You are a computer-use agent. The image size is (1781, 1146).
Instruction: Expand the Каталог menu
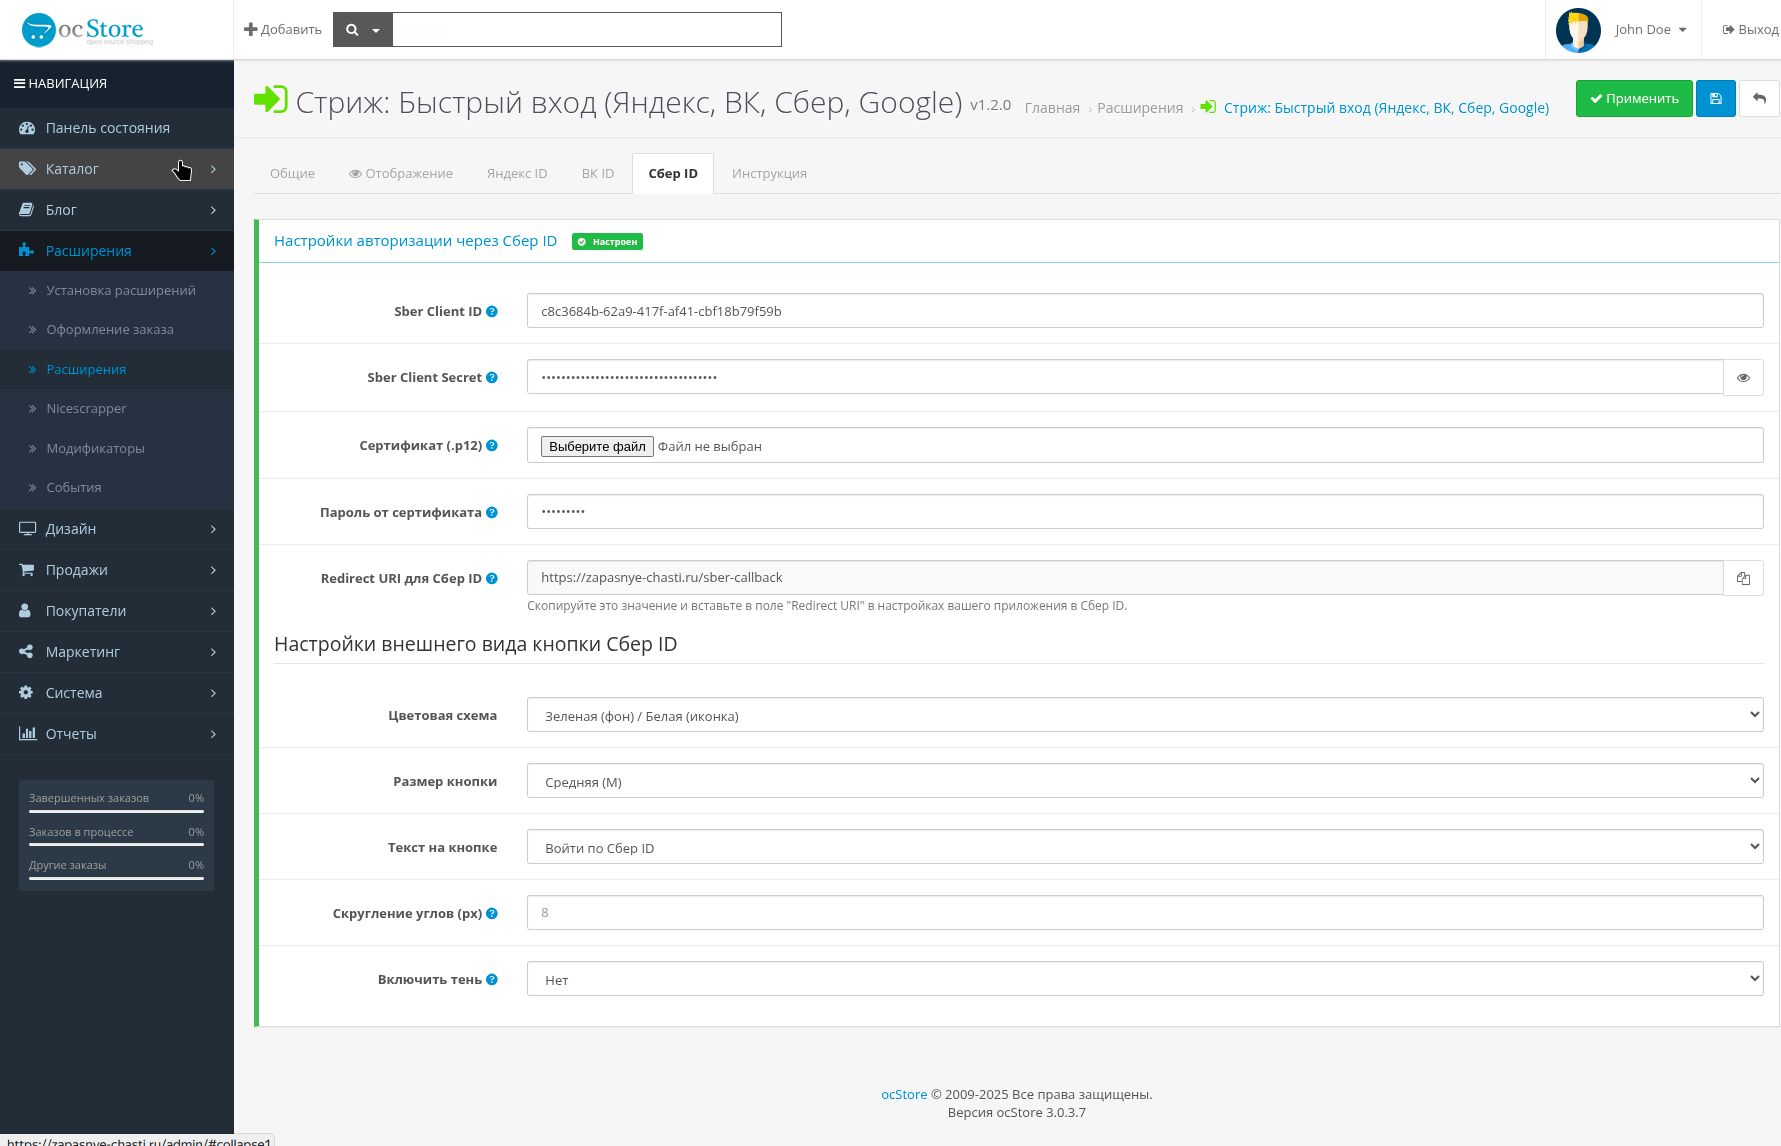coord(117,169)
